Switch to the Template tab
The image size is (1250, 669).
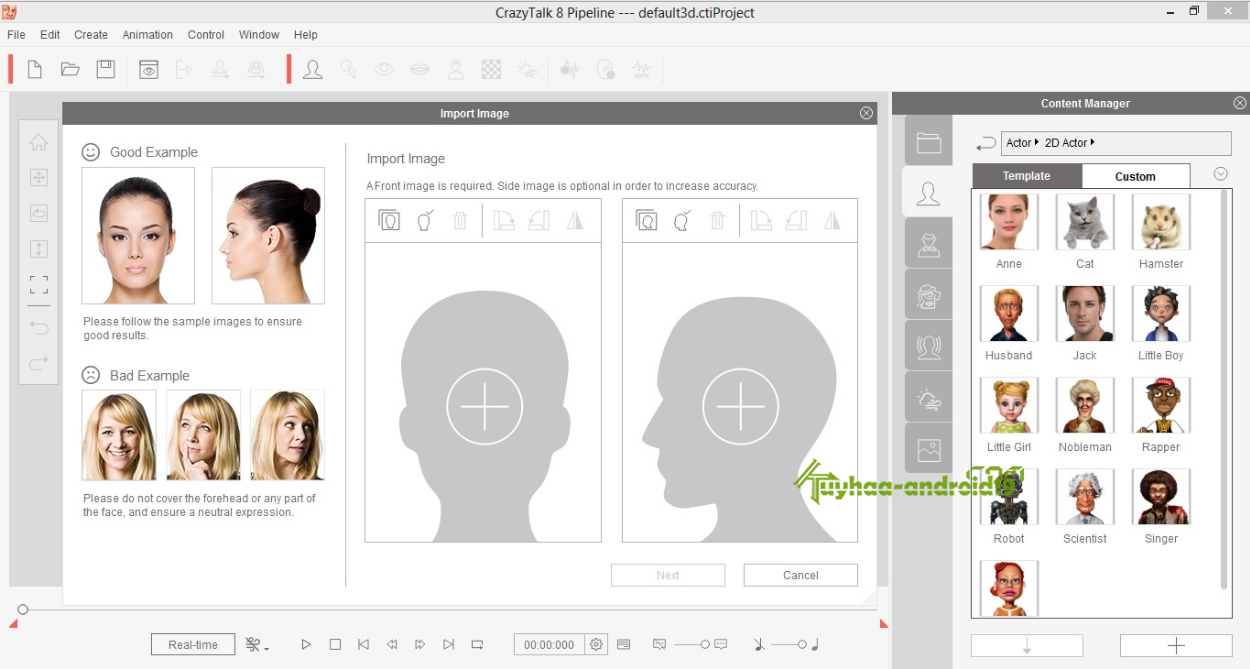point(1027,176)
